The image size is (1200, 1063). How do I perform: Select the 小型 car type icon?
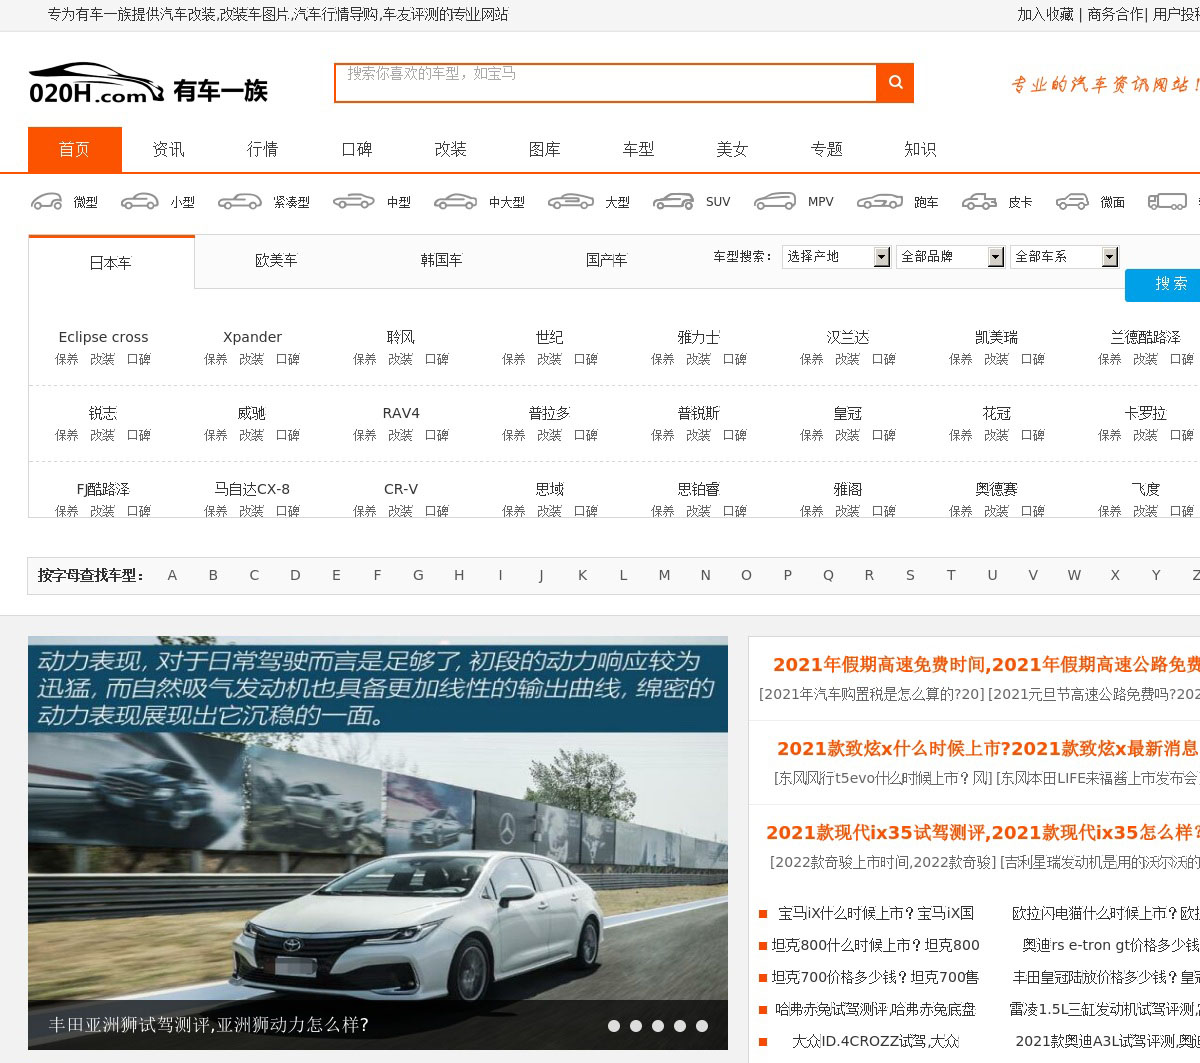(x=140, y=202)
